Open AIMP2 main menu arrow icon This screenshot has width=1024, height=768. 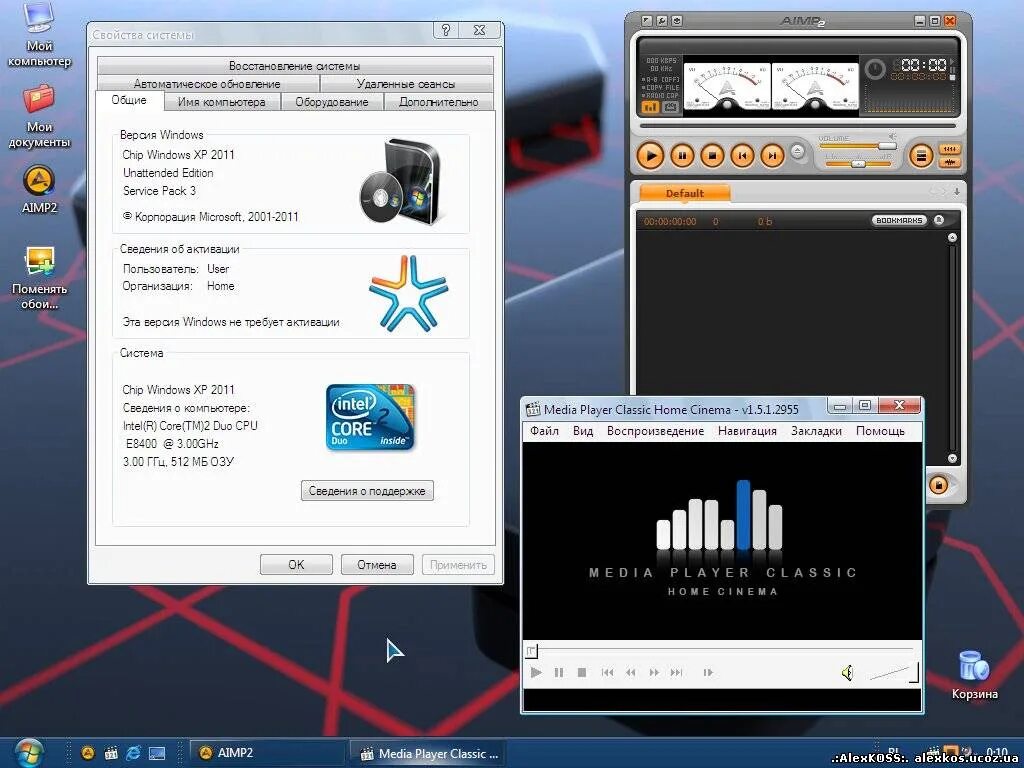pos(647,21)
